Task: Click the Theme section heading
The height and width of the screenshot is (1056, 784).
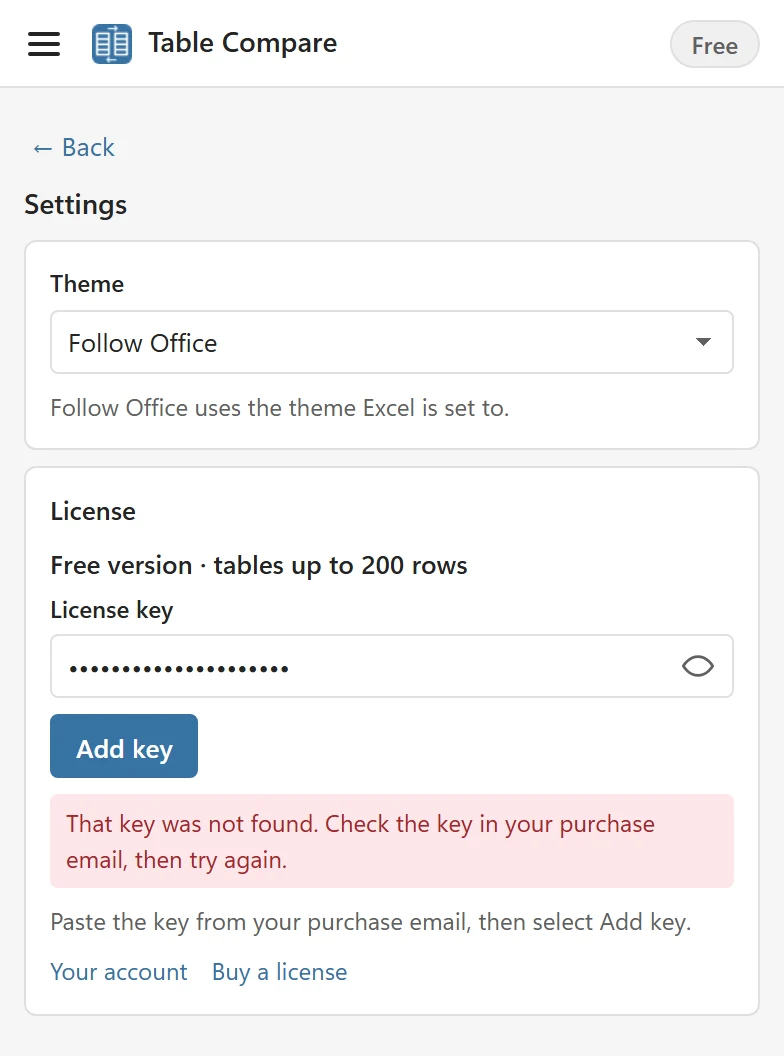Action: tap(87, 284)
